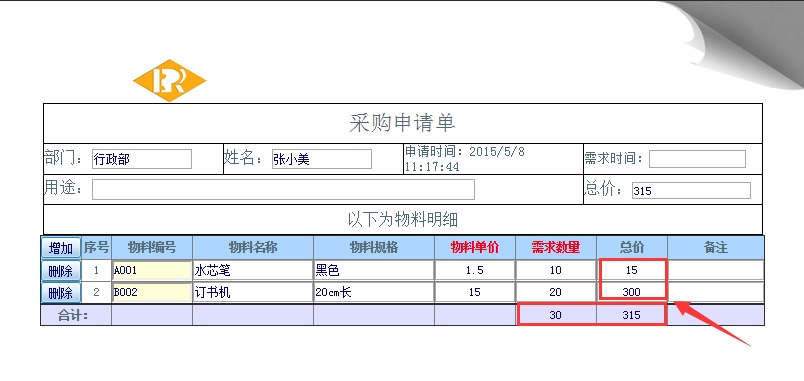Edit the 黑色 specification cell

(x=374, y=270)
